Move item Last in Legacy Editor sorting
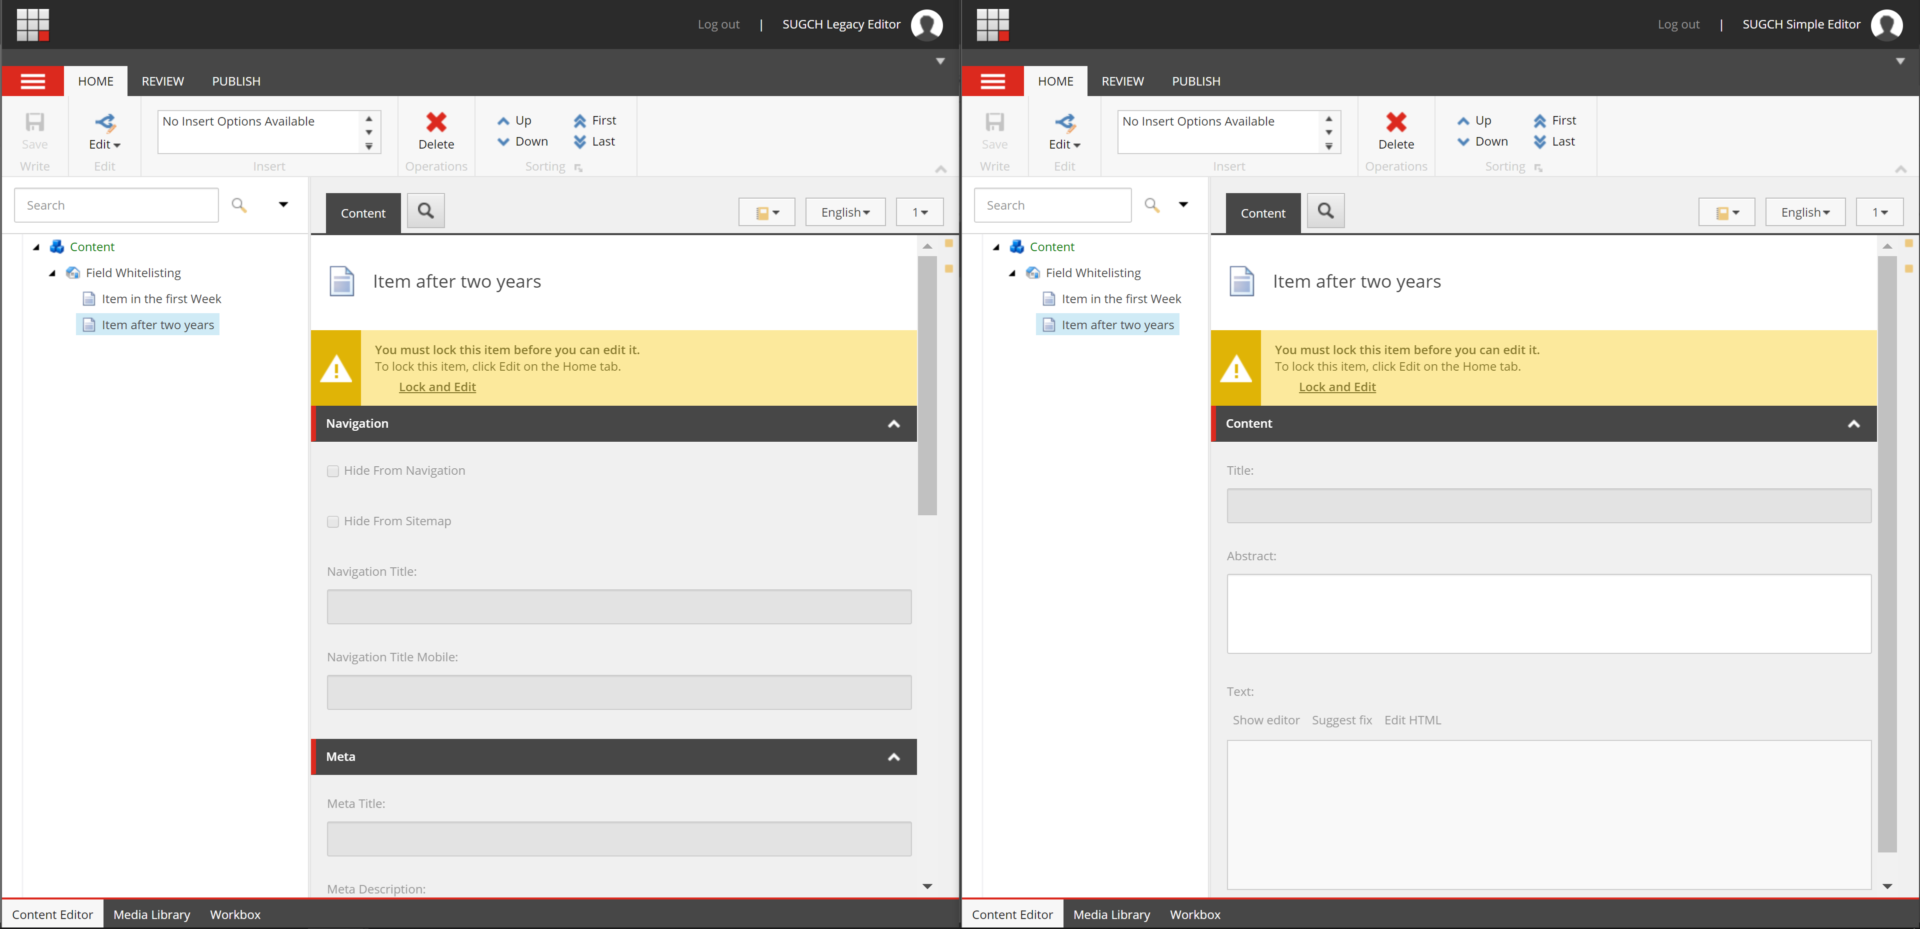The image size is (1920, 929). [593, 142]
